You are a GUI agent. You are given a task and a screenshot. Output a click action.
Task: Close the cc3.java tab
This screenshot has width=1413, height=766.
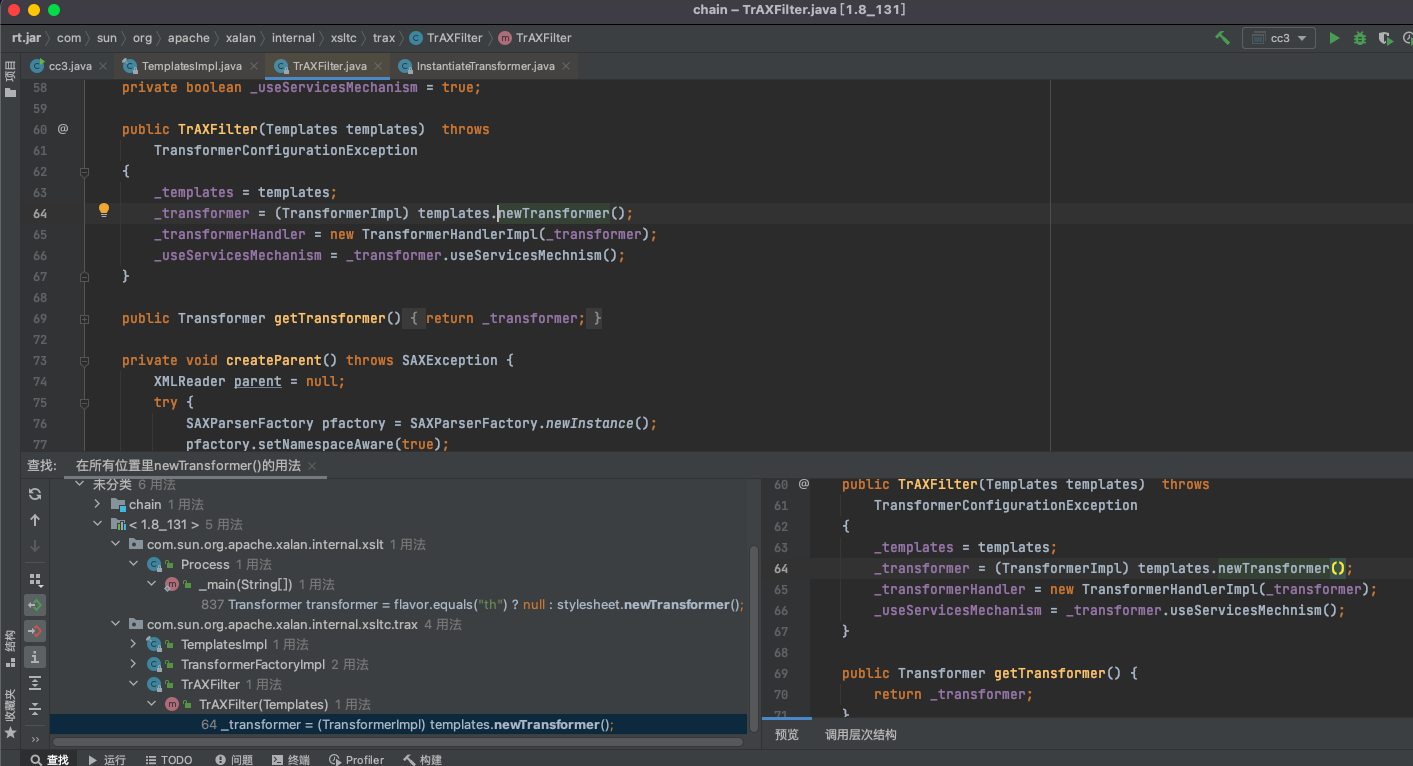coord(103,66)
